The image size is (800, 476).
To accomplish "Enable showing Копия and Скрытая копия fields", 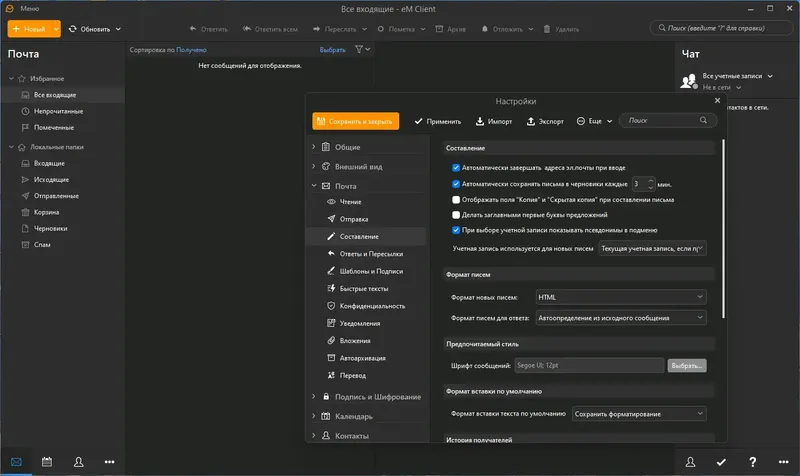I will click(456, 199).
